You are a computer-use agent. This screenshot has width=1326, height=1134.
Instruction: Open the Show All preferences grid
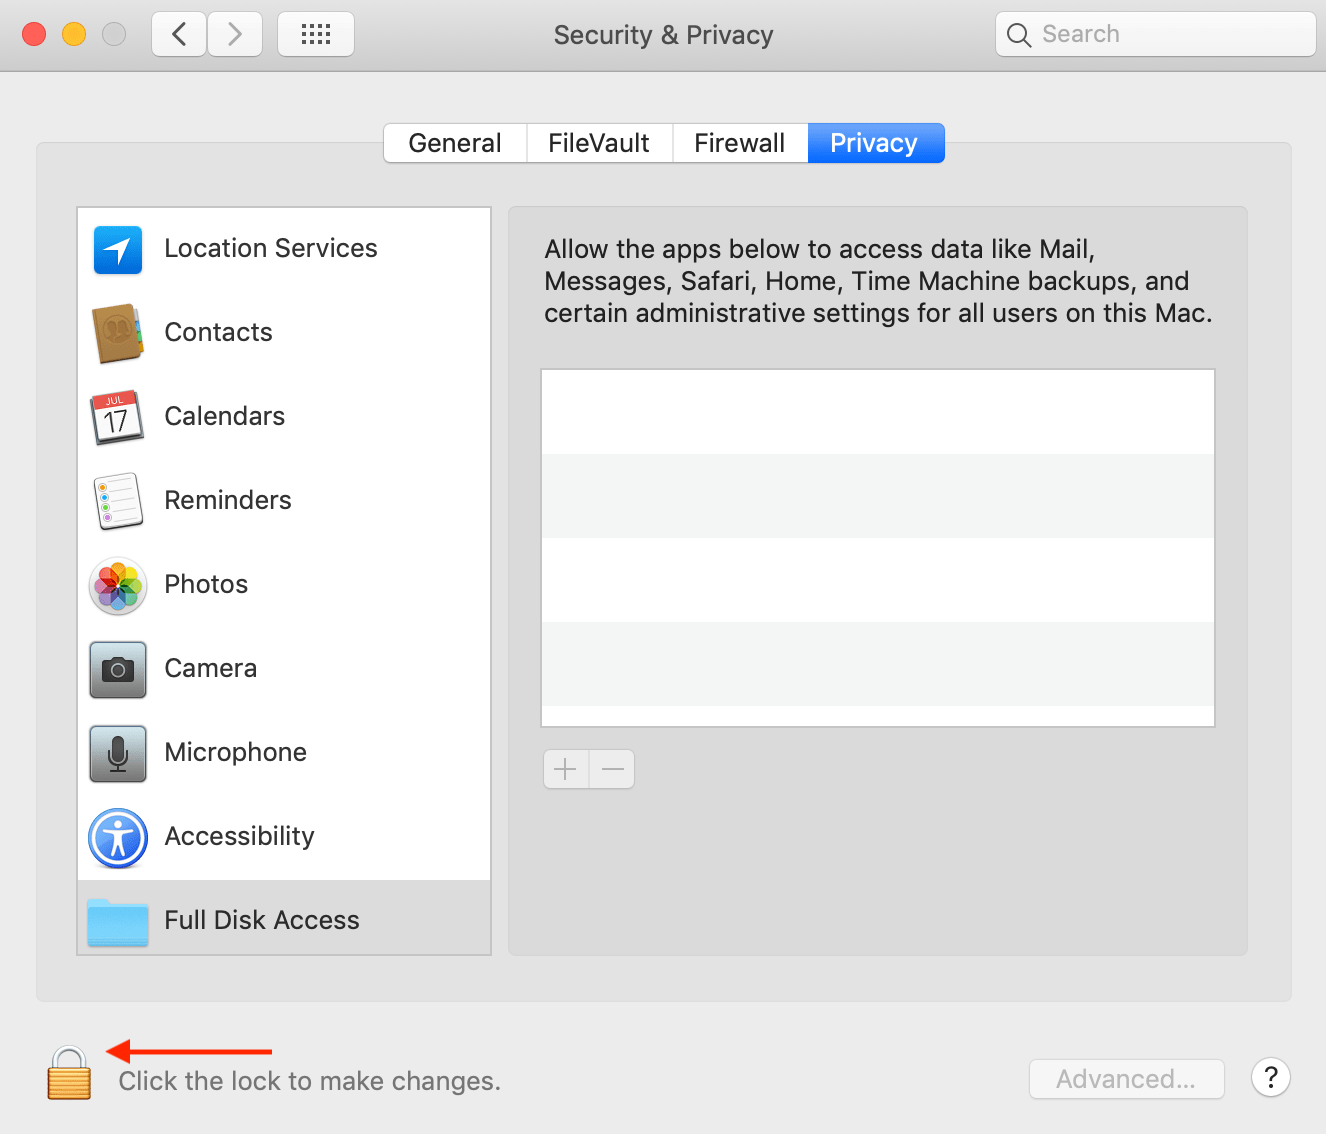315,33
